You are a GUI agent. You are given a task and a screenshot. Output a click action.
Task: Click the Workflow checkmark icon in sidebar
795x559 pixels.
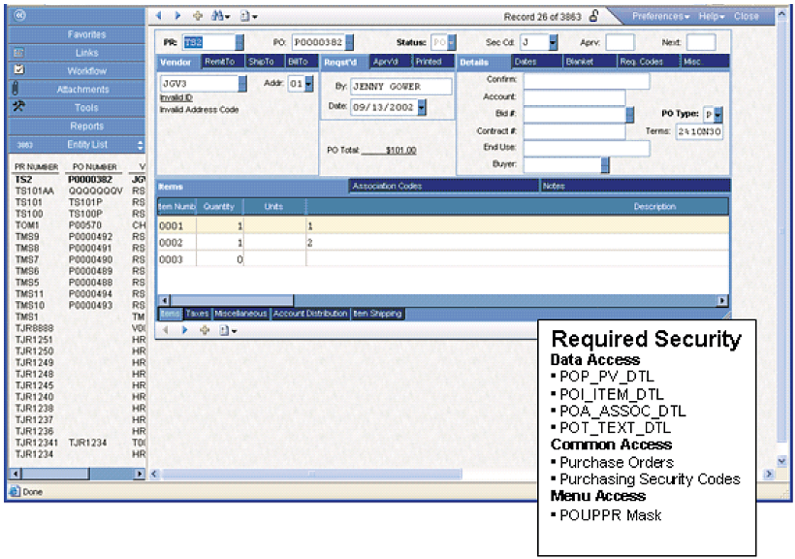[18, 71]
